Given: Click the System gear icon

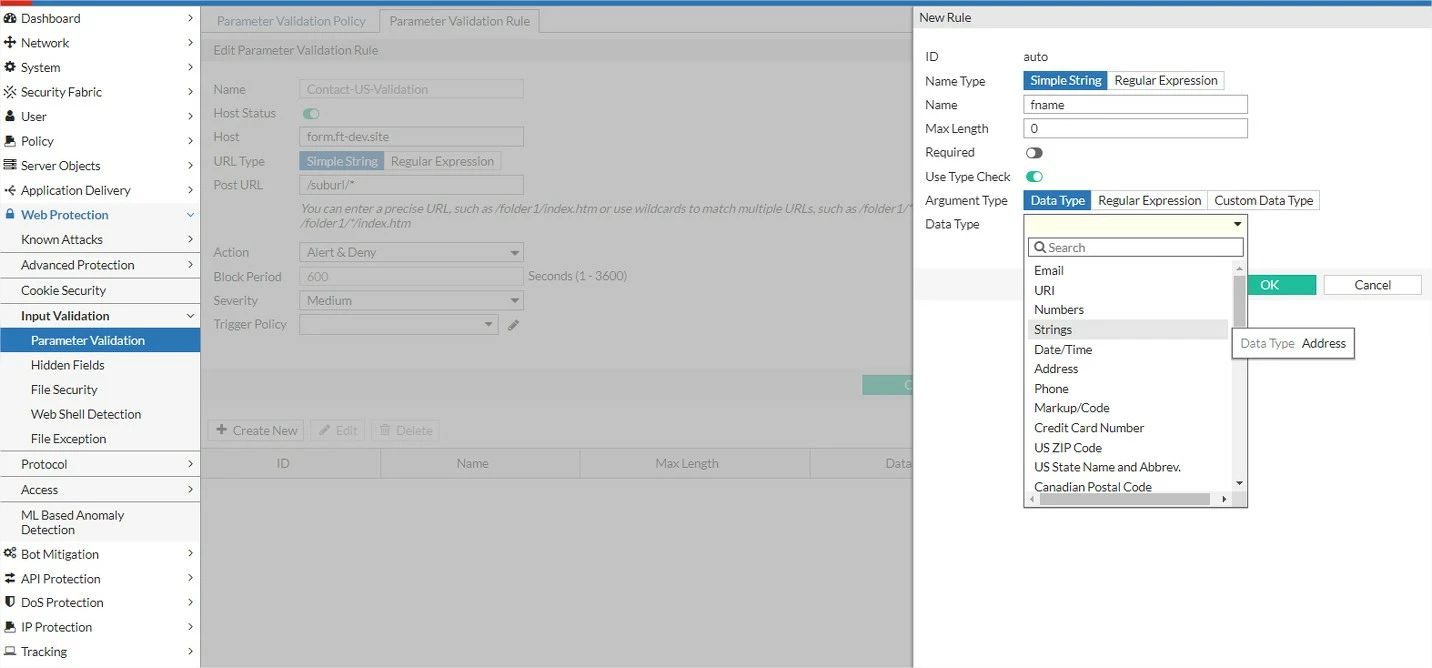Looking at the screenshot, I should pos(10,67).
